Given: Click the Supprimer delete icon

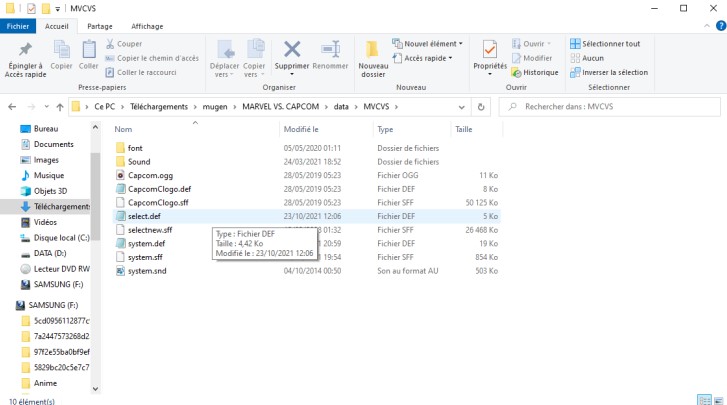Looking at the screenshot, I should pos(292,50).
